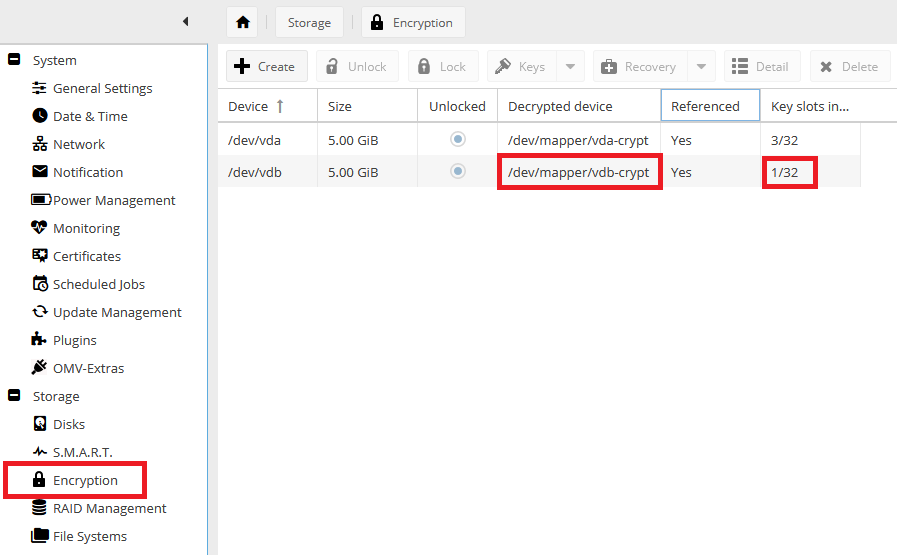Collapse the Storage tree section

pos(14,396)
